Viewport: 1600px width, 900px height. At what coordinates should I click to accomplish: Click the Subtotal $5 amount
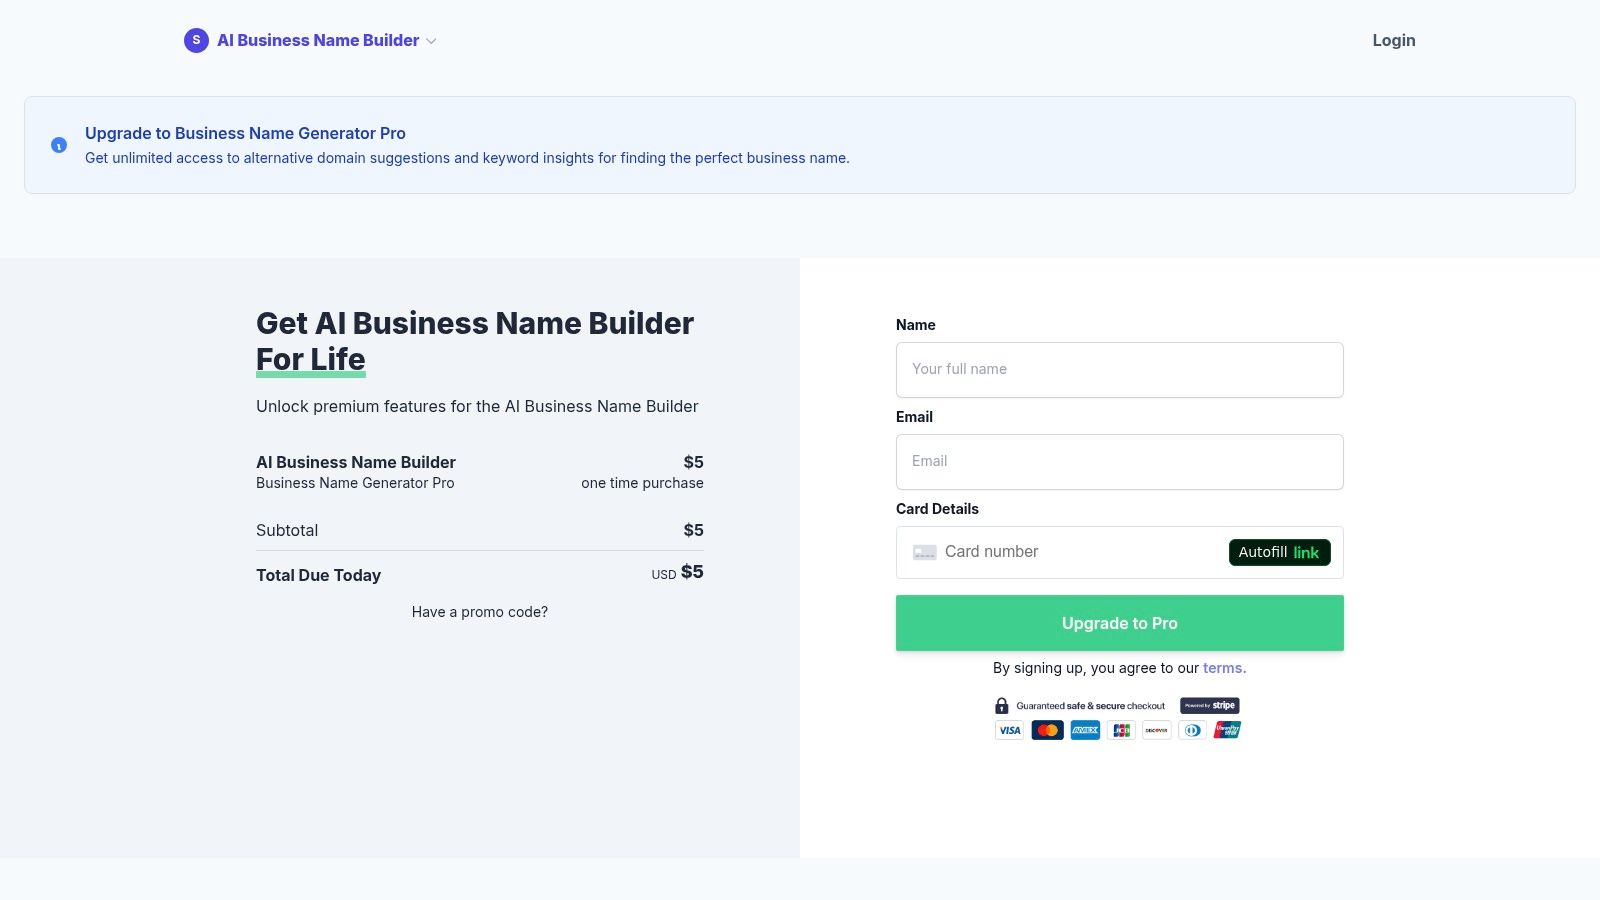[693, 530]
